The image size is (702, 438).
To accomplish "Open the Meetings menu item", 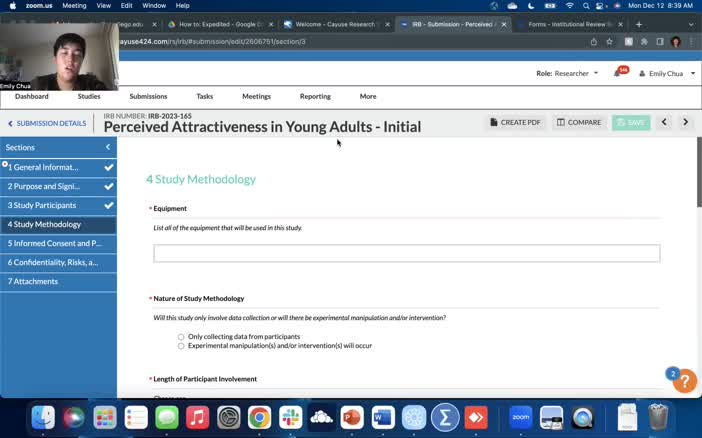I will [x=257, y=96].
